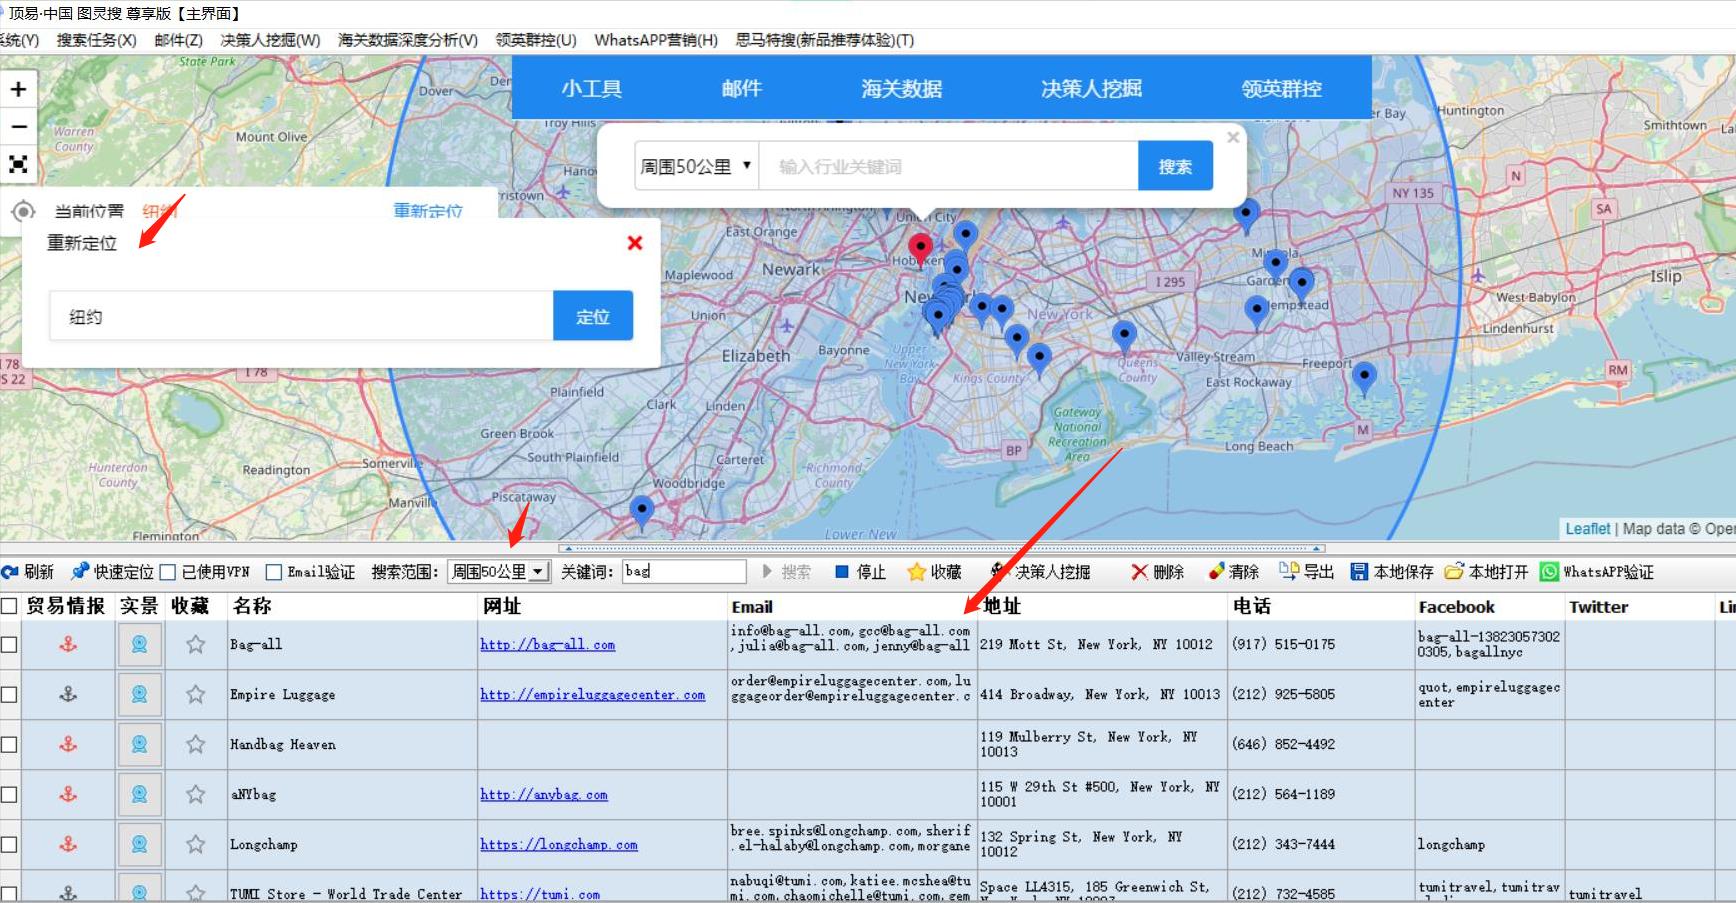
Task: Click the current location target icon
Action: (23, 211)
